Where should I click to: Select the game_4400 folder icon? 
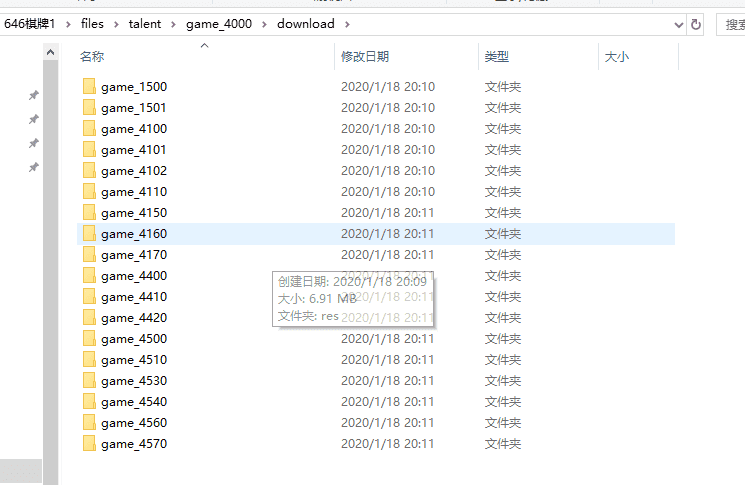[89, 276]
